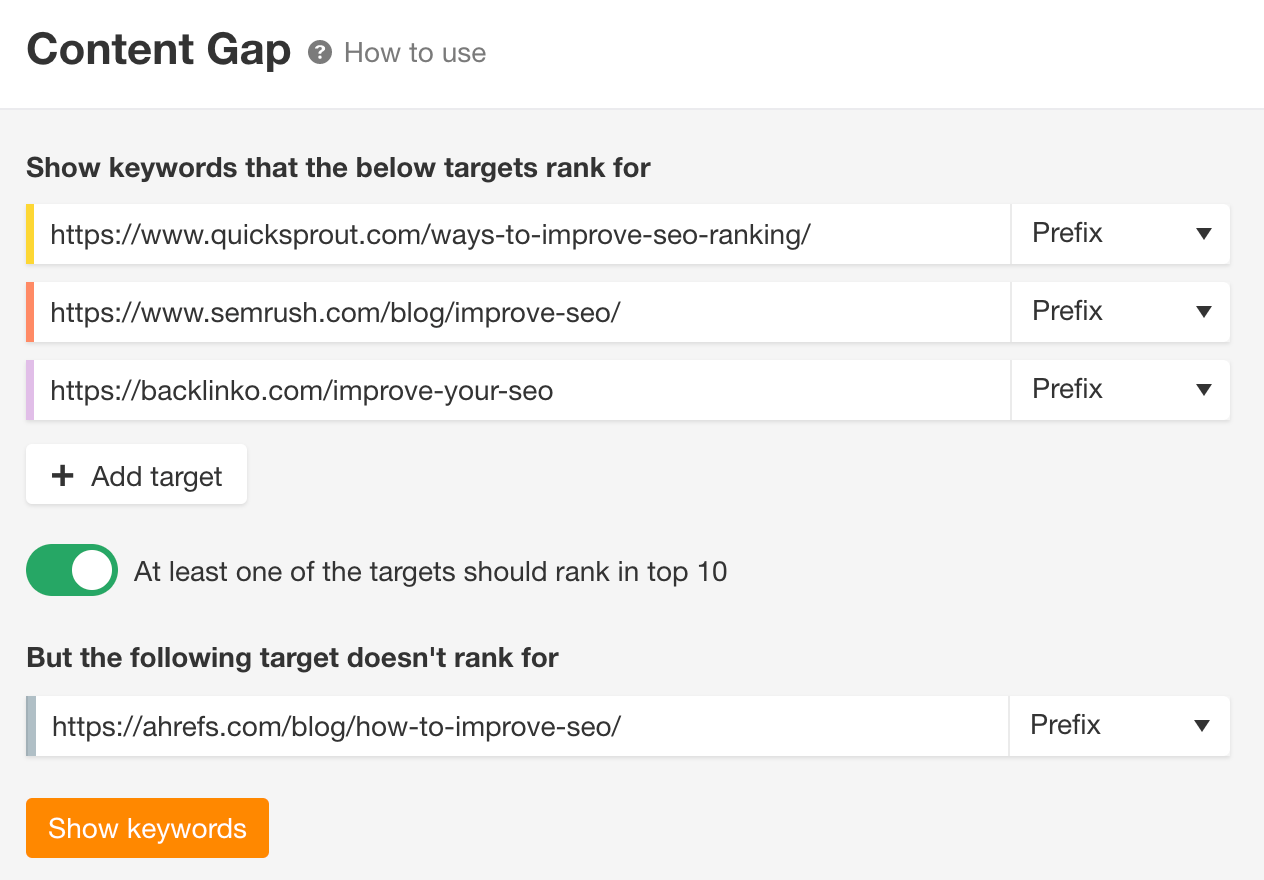The image size is (1264, 880).
Task: Click the semrush blog URL input field
Action: click(x=522, y=312)
